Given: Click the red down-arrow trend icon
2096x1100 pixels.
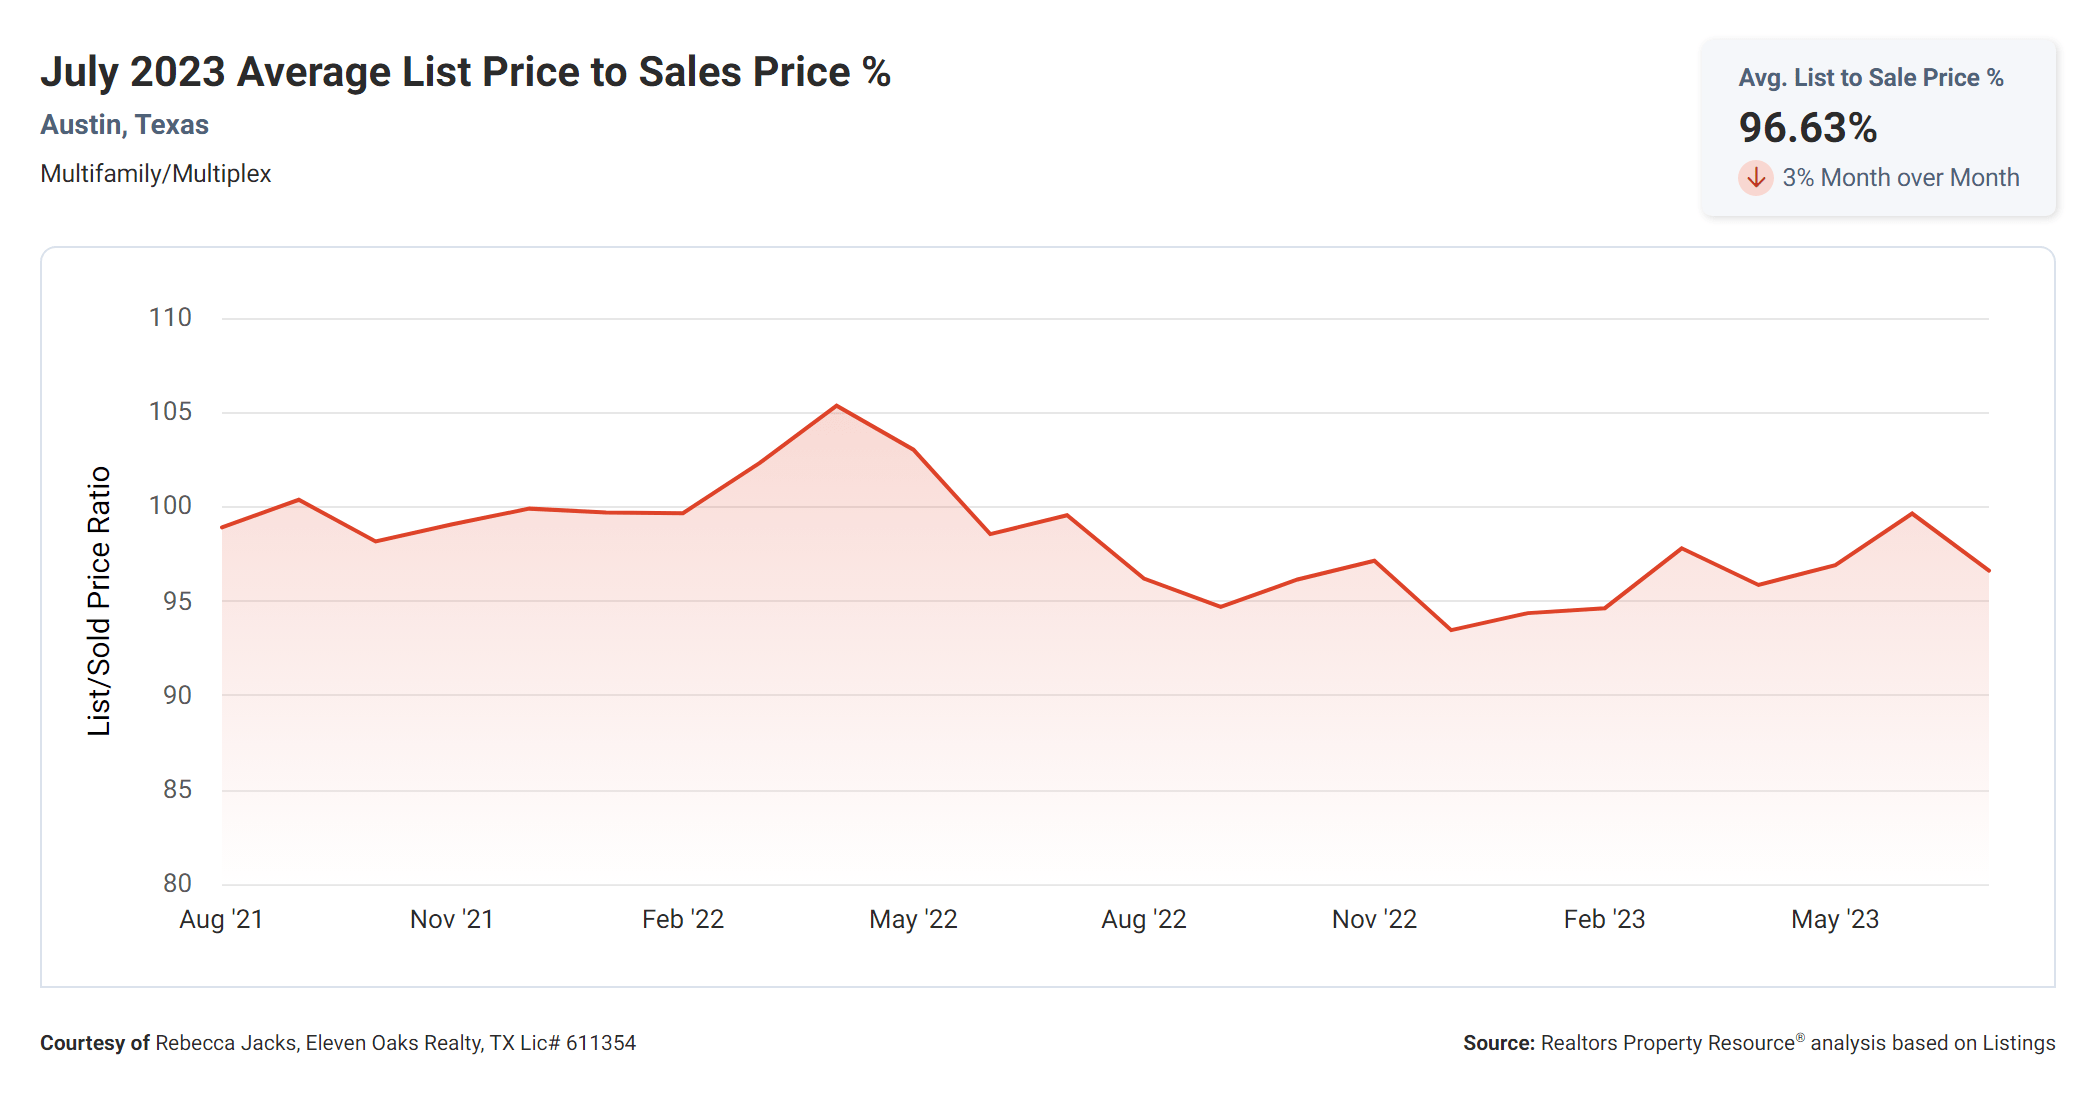Looking at the screenshot, I should click(x=1755, y=178).
